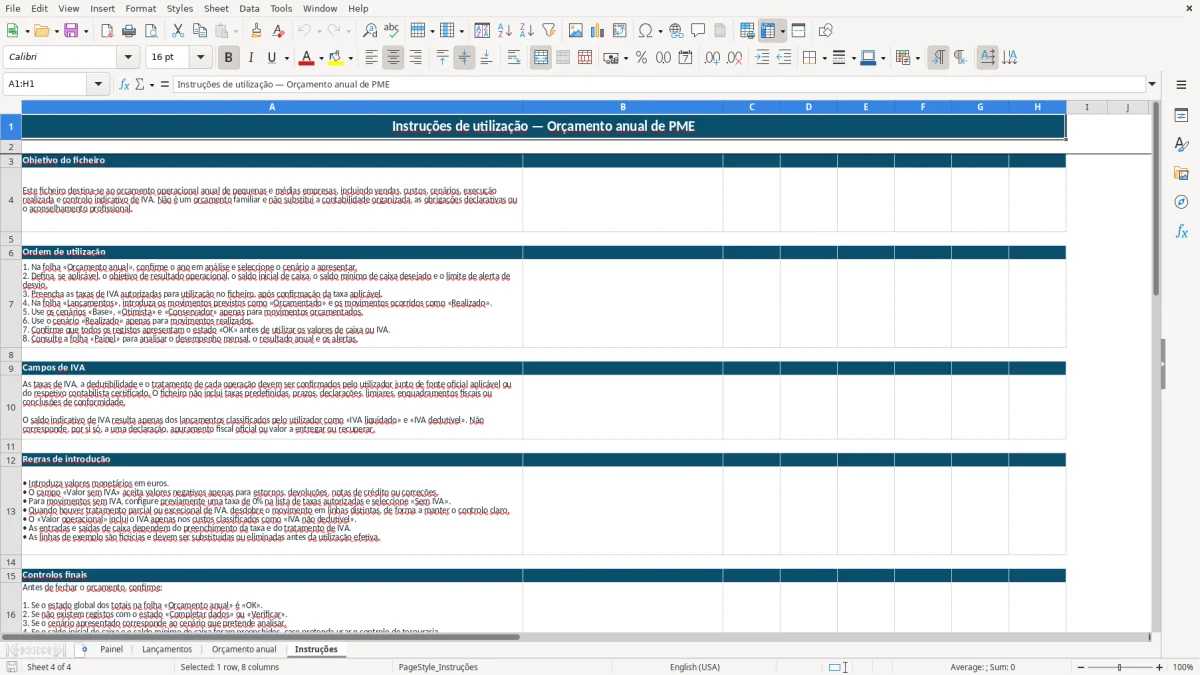The height and width of the screenshot is (675, 1200).
Task: Open the font size dropdown
Action: (x=201, y=58)
